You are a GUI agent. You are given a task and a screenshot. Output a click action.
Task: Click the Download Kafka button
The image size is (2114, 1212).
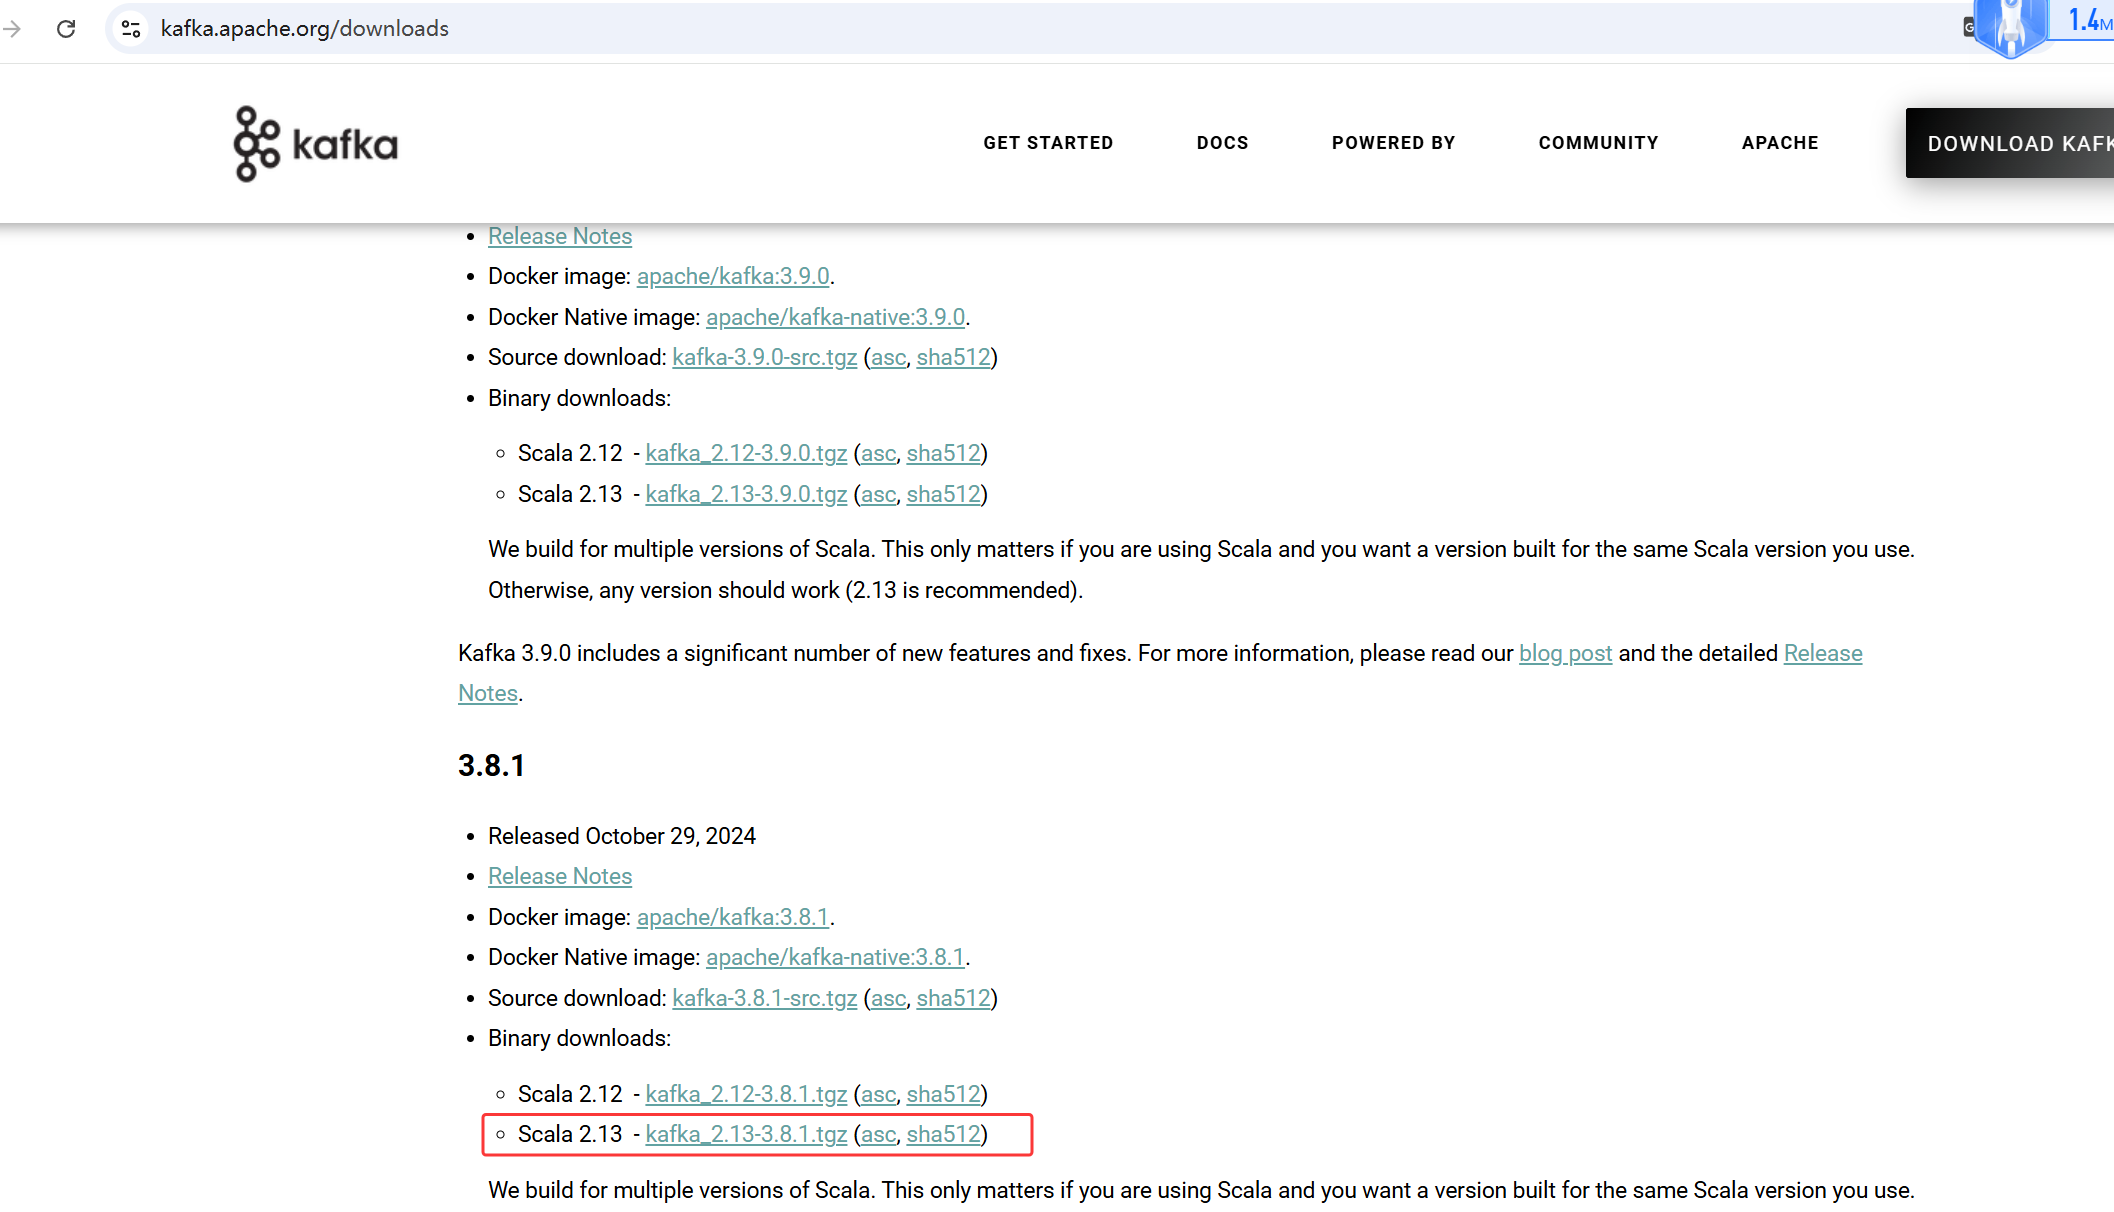pos(2010,143)
